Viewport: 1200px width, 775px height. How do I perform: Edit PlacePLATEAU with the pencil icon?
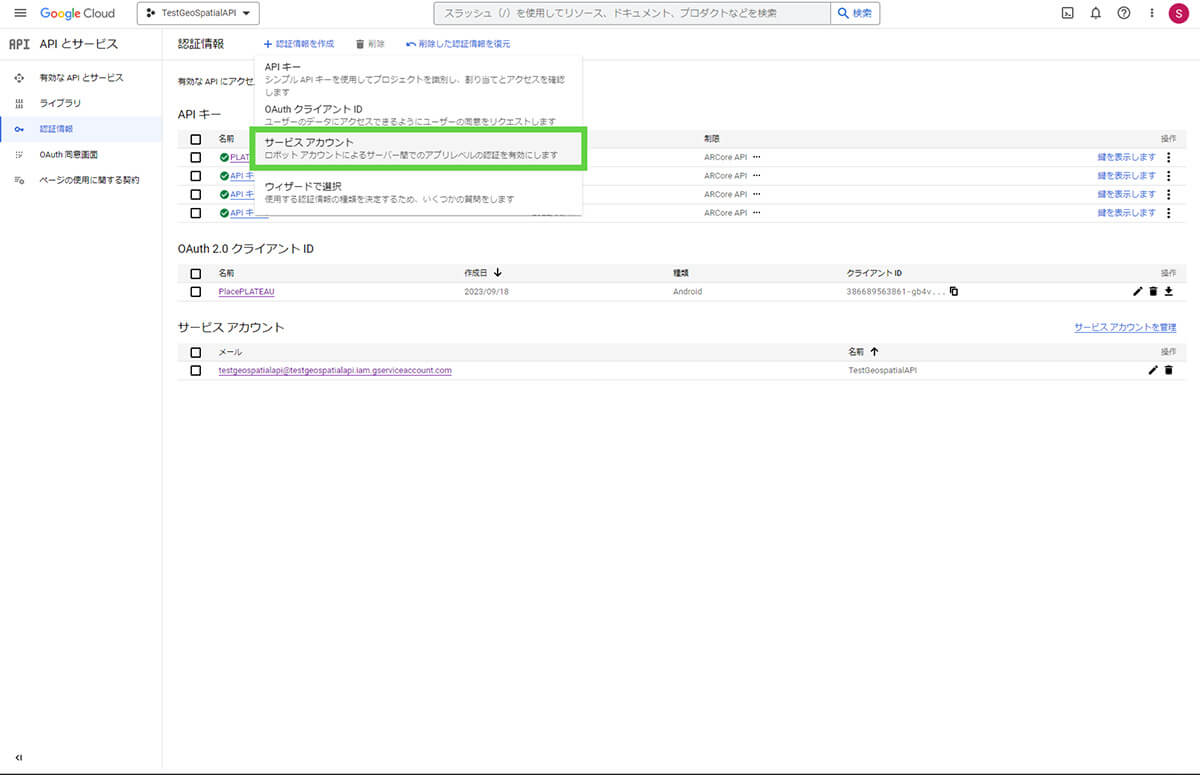pos(1137,291)
